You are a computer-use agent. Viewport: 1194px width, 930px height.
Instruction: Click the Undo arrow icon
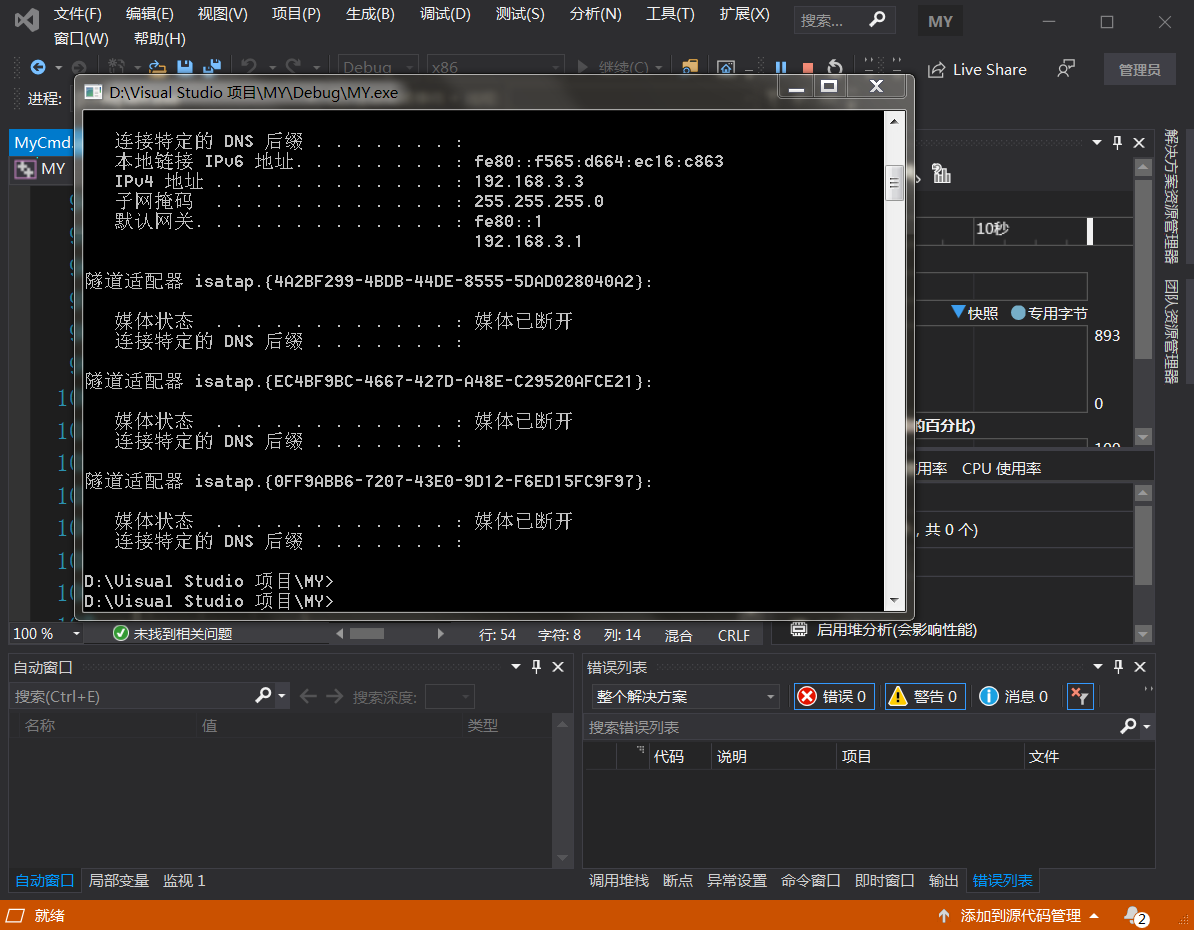[249, 67]
